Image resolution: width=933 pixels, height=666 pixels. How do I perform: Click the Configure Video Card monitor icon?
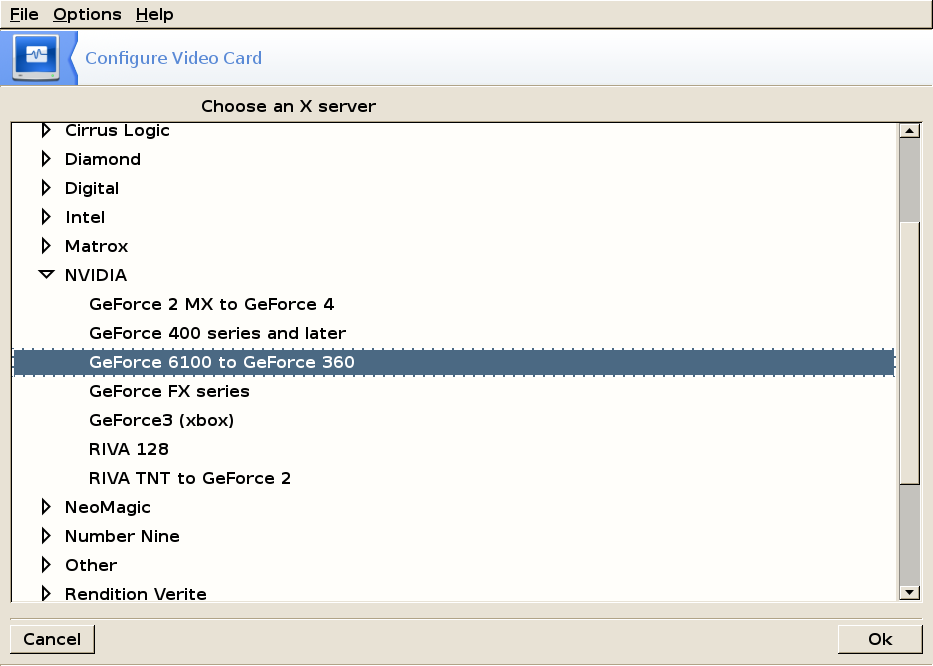tap(37, 58)
